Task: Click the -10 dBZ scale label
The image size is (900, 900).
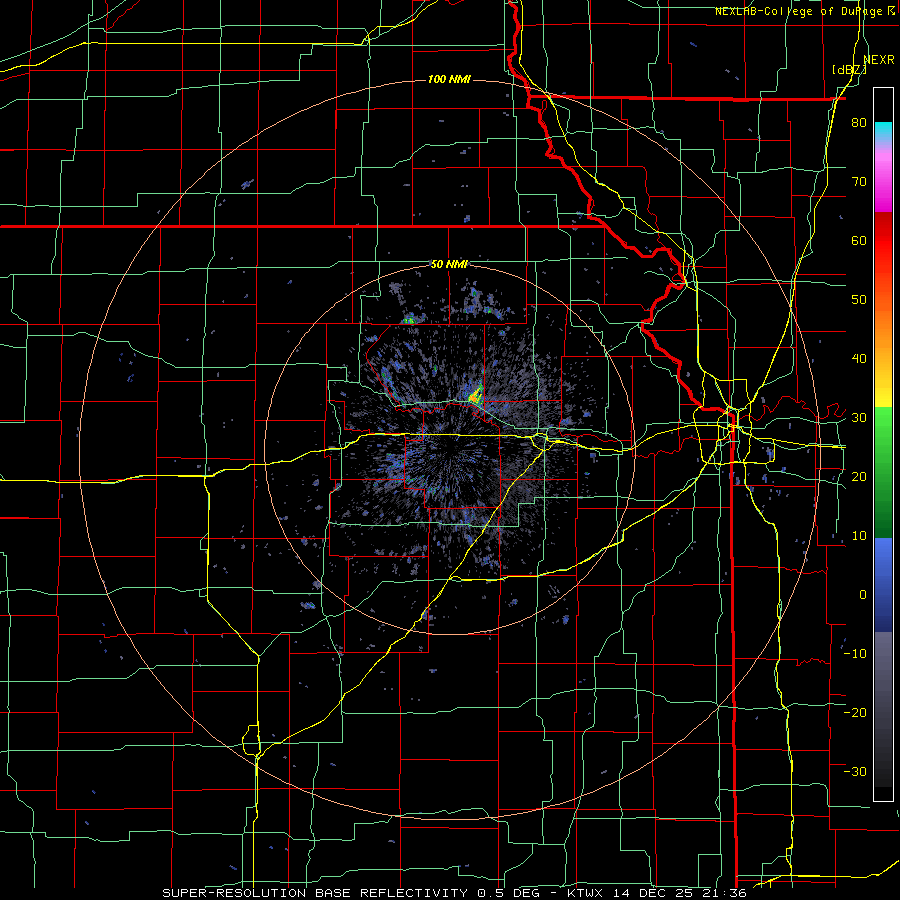Action: [x=855, y=653]
